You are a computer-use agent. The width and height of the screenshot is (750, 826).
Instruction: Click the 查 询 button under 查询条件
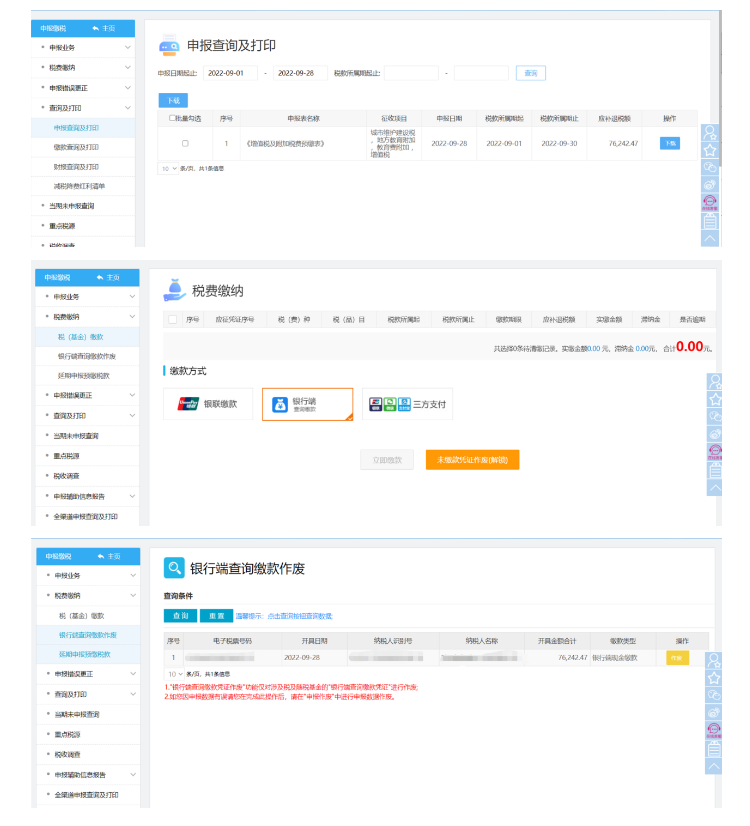click(x=181, y=616)
